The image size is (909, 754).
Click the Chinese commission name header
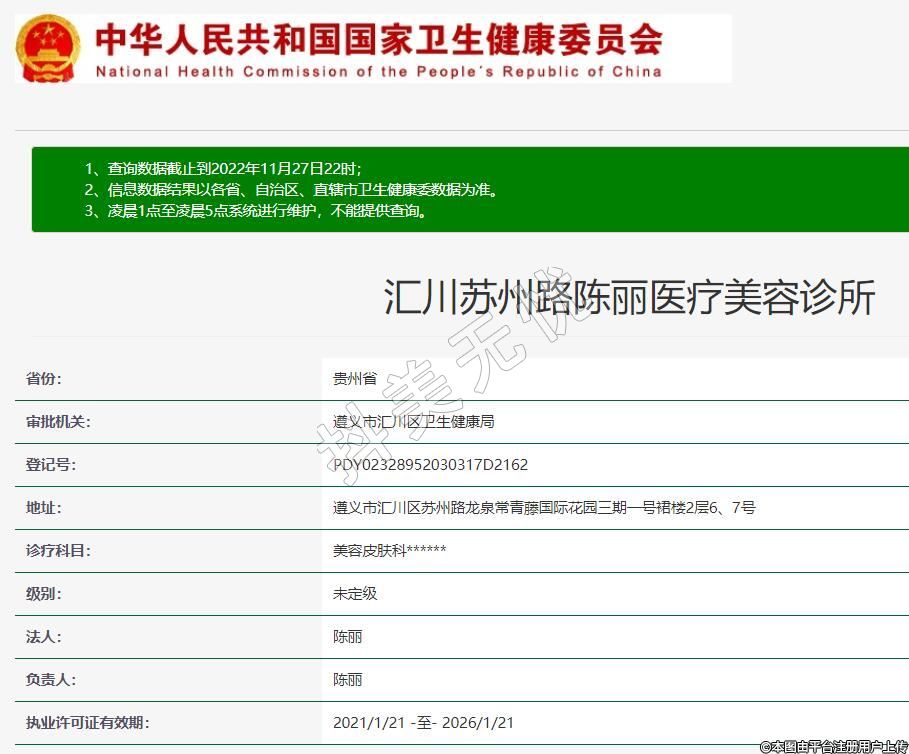pyautogui.click(x=378, y=38)
